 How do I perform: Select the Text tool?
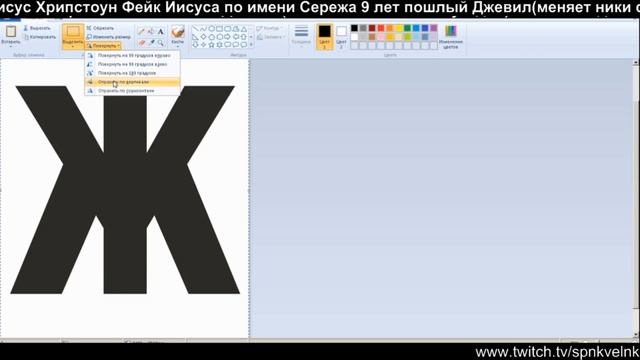click(x=161, y=31)
